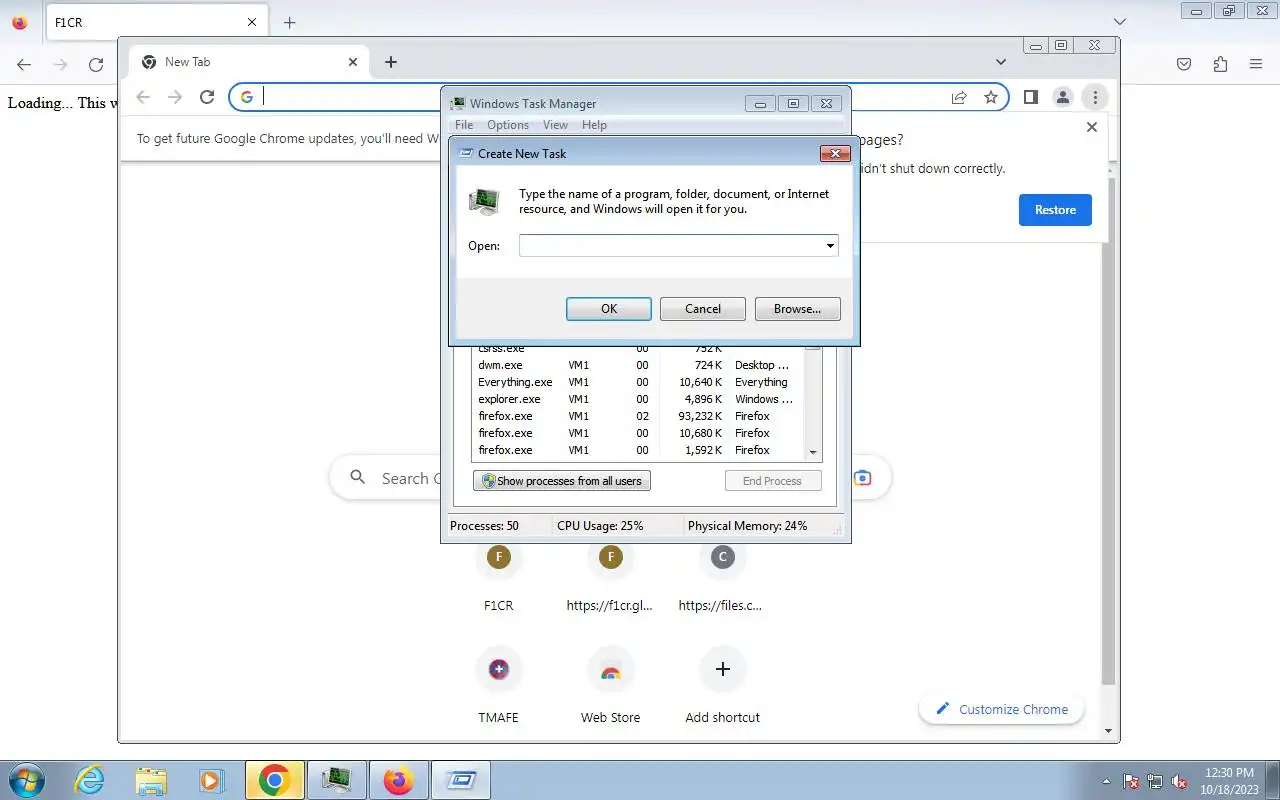Open Windows Explorer folder on the taskbar
1280x800 pixels.
[x=151, y=780]
